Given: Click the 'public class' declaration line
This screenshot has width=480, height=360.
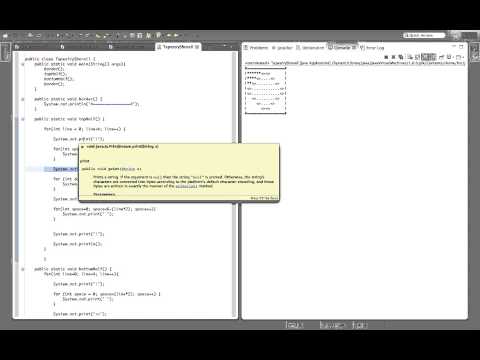Looking at the screenshot, I should [60, 59].
